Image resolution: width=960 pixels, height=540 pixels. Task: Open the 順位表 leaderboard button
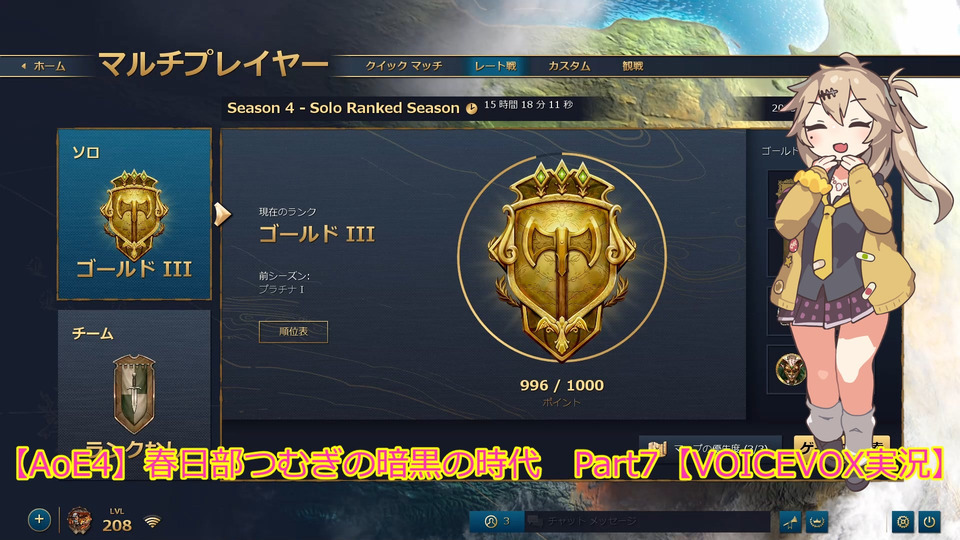pos(293,331)
